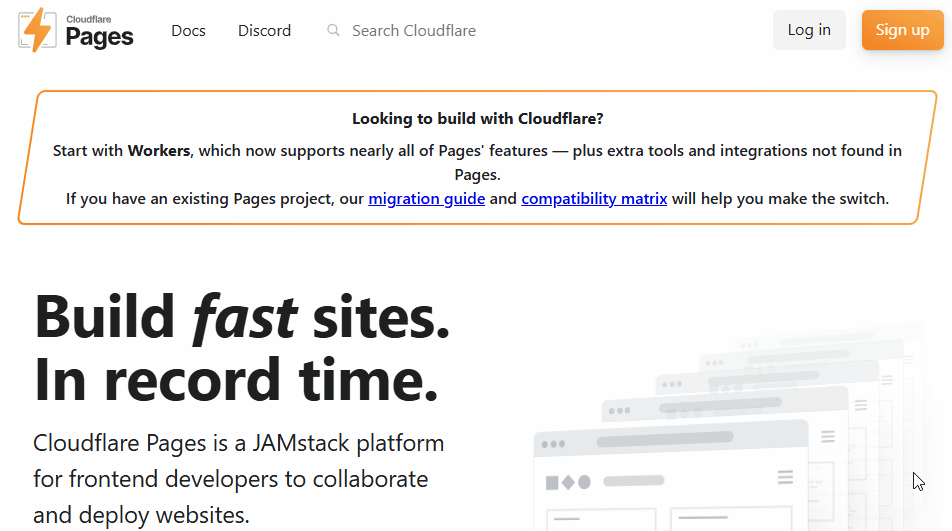The height and width of the screenshot is (531, 952).
Task: Click the circle shape icon in the front mockup
Action: coord(584,483)
